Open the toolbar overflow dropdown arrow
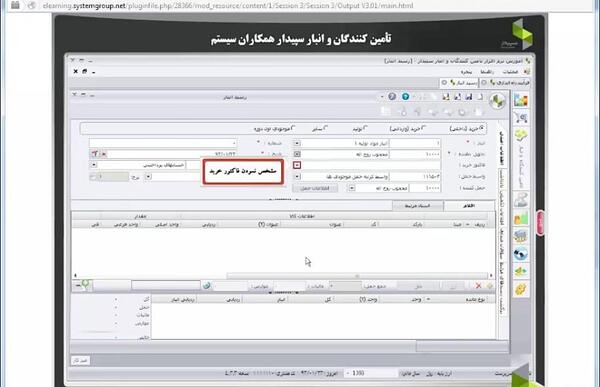 (382, 97)
